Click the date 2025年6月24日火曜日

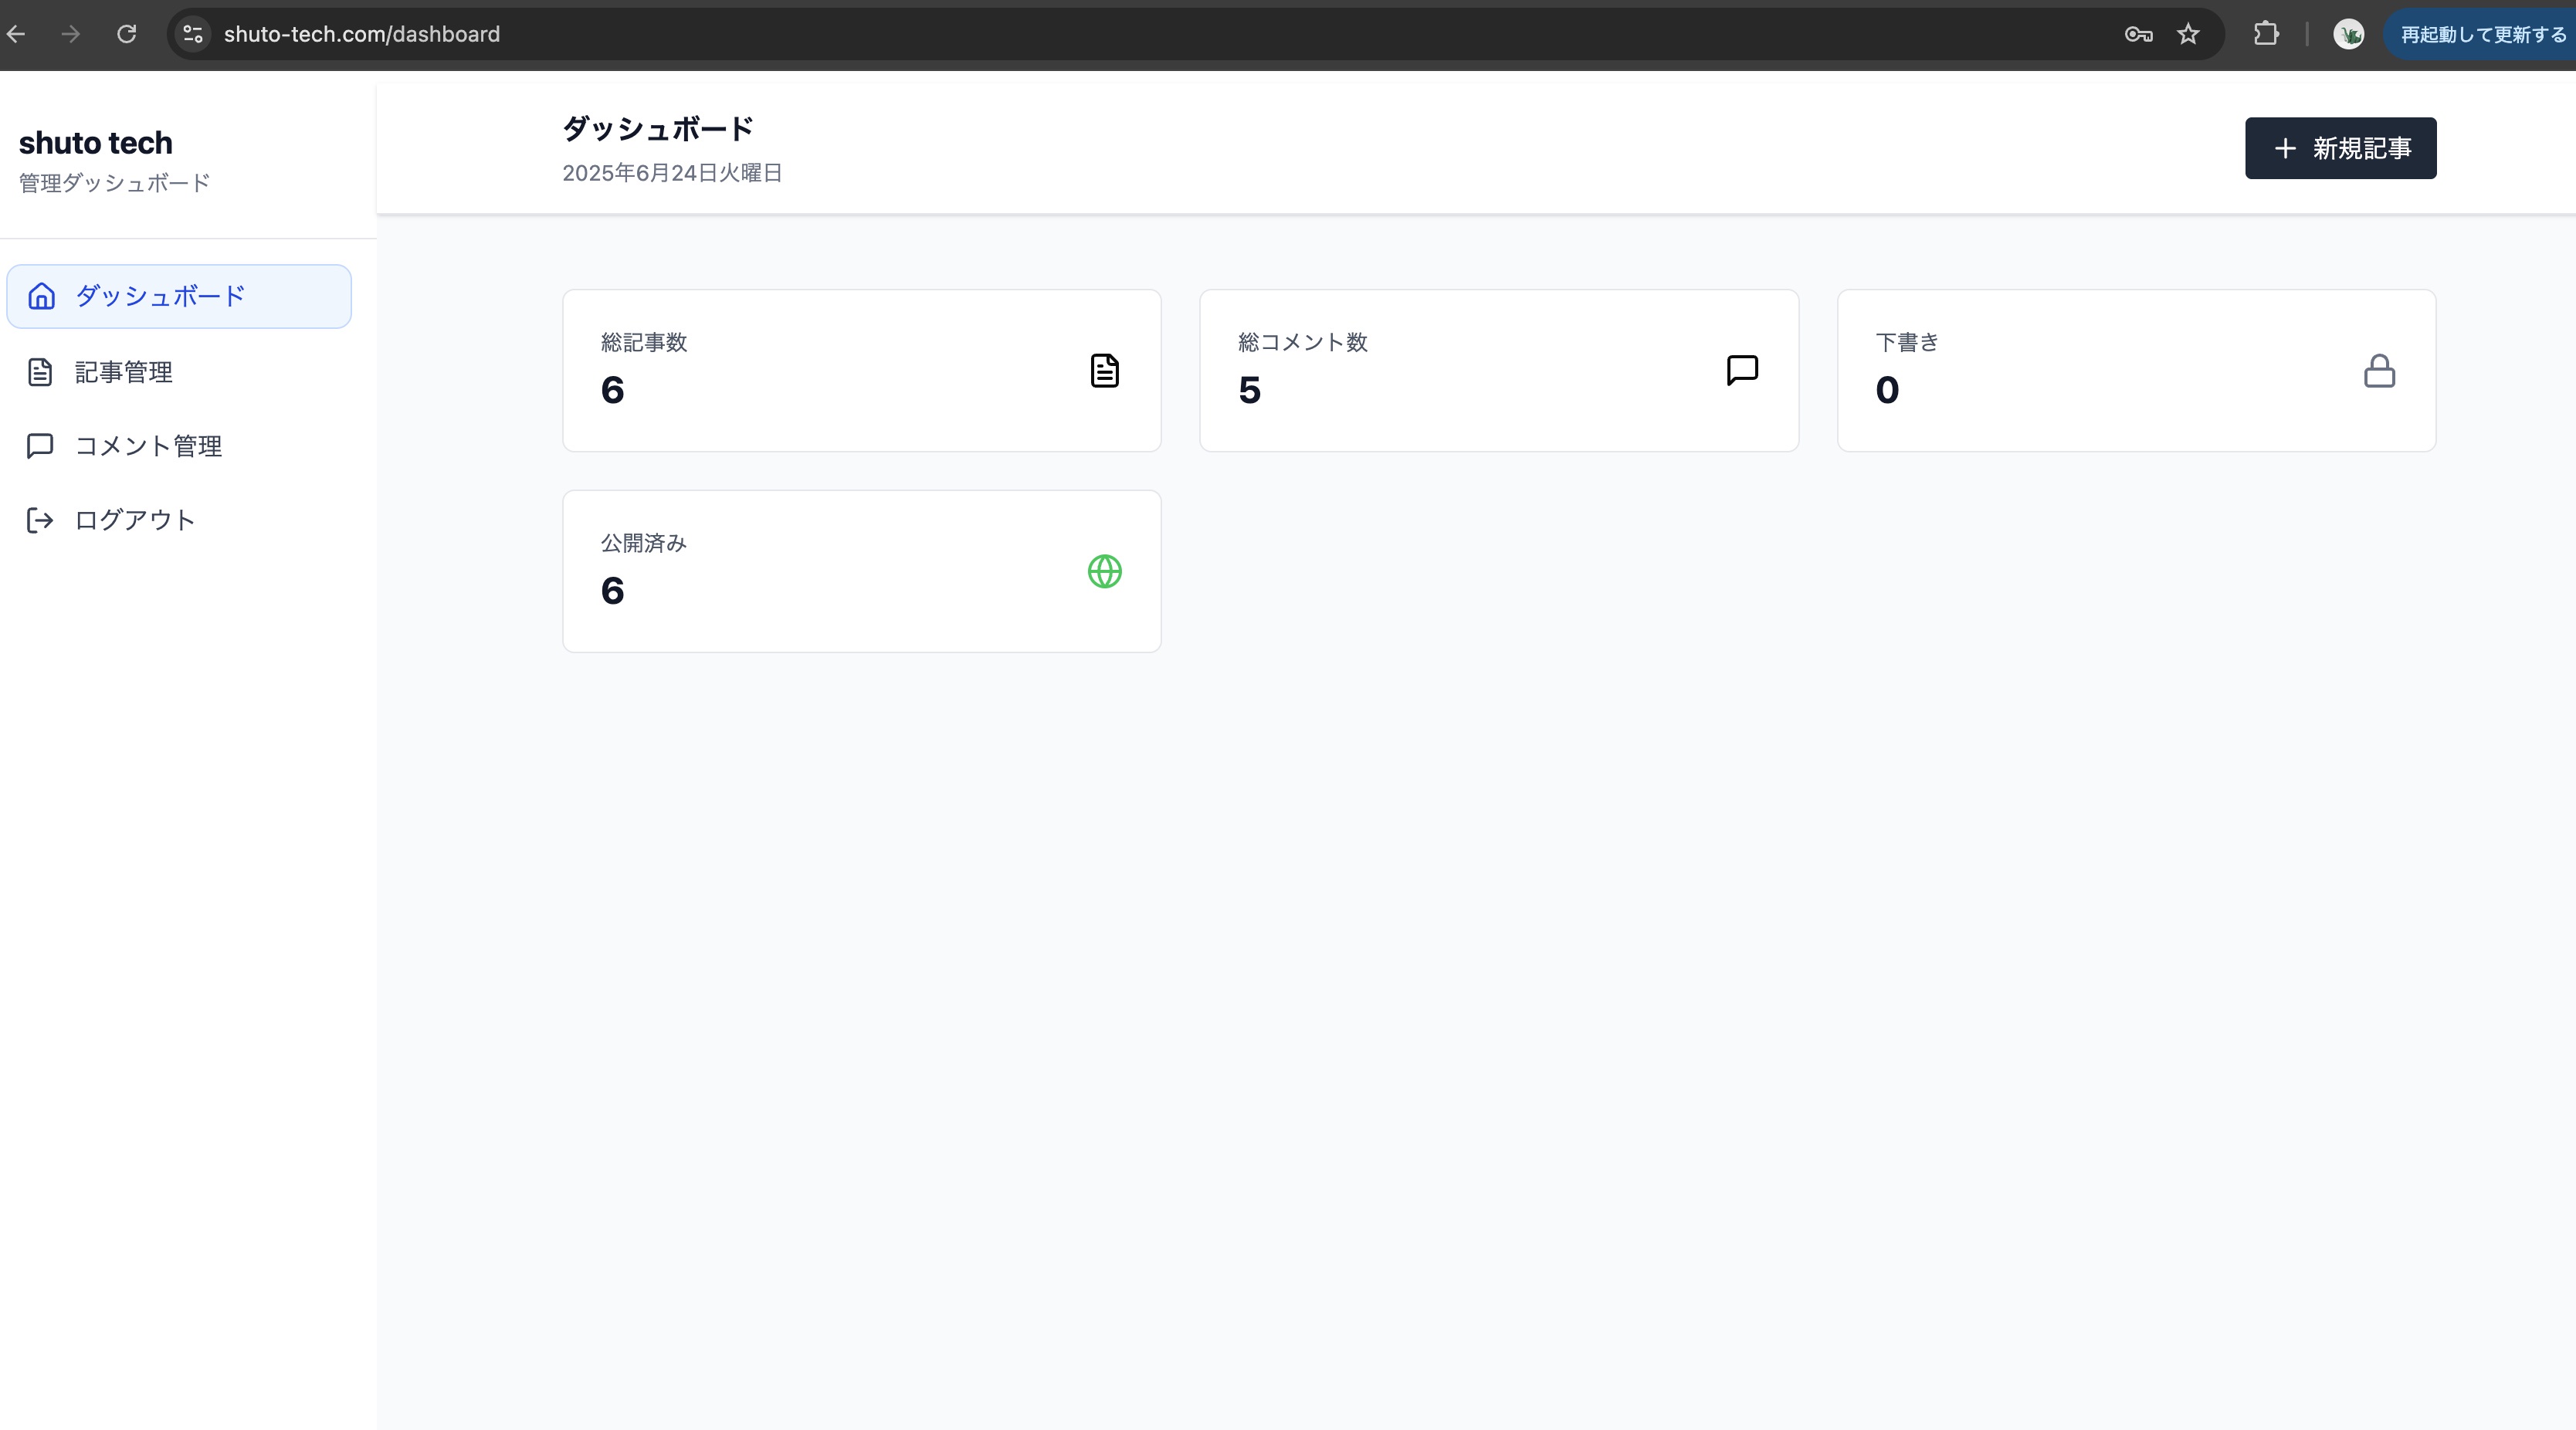click(672, 173)
